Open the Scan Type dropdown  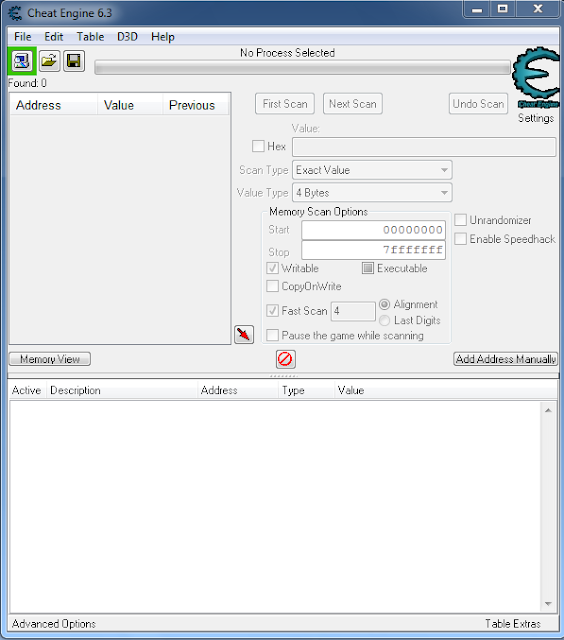pos(372,170)
